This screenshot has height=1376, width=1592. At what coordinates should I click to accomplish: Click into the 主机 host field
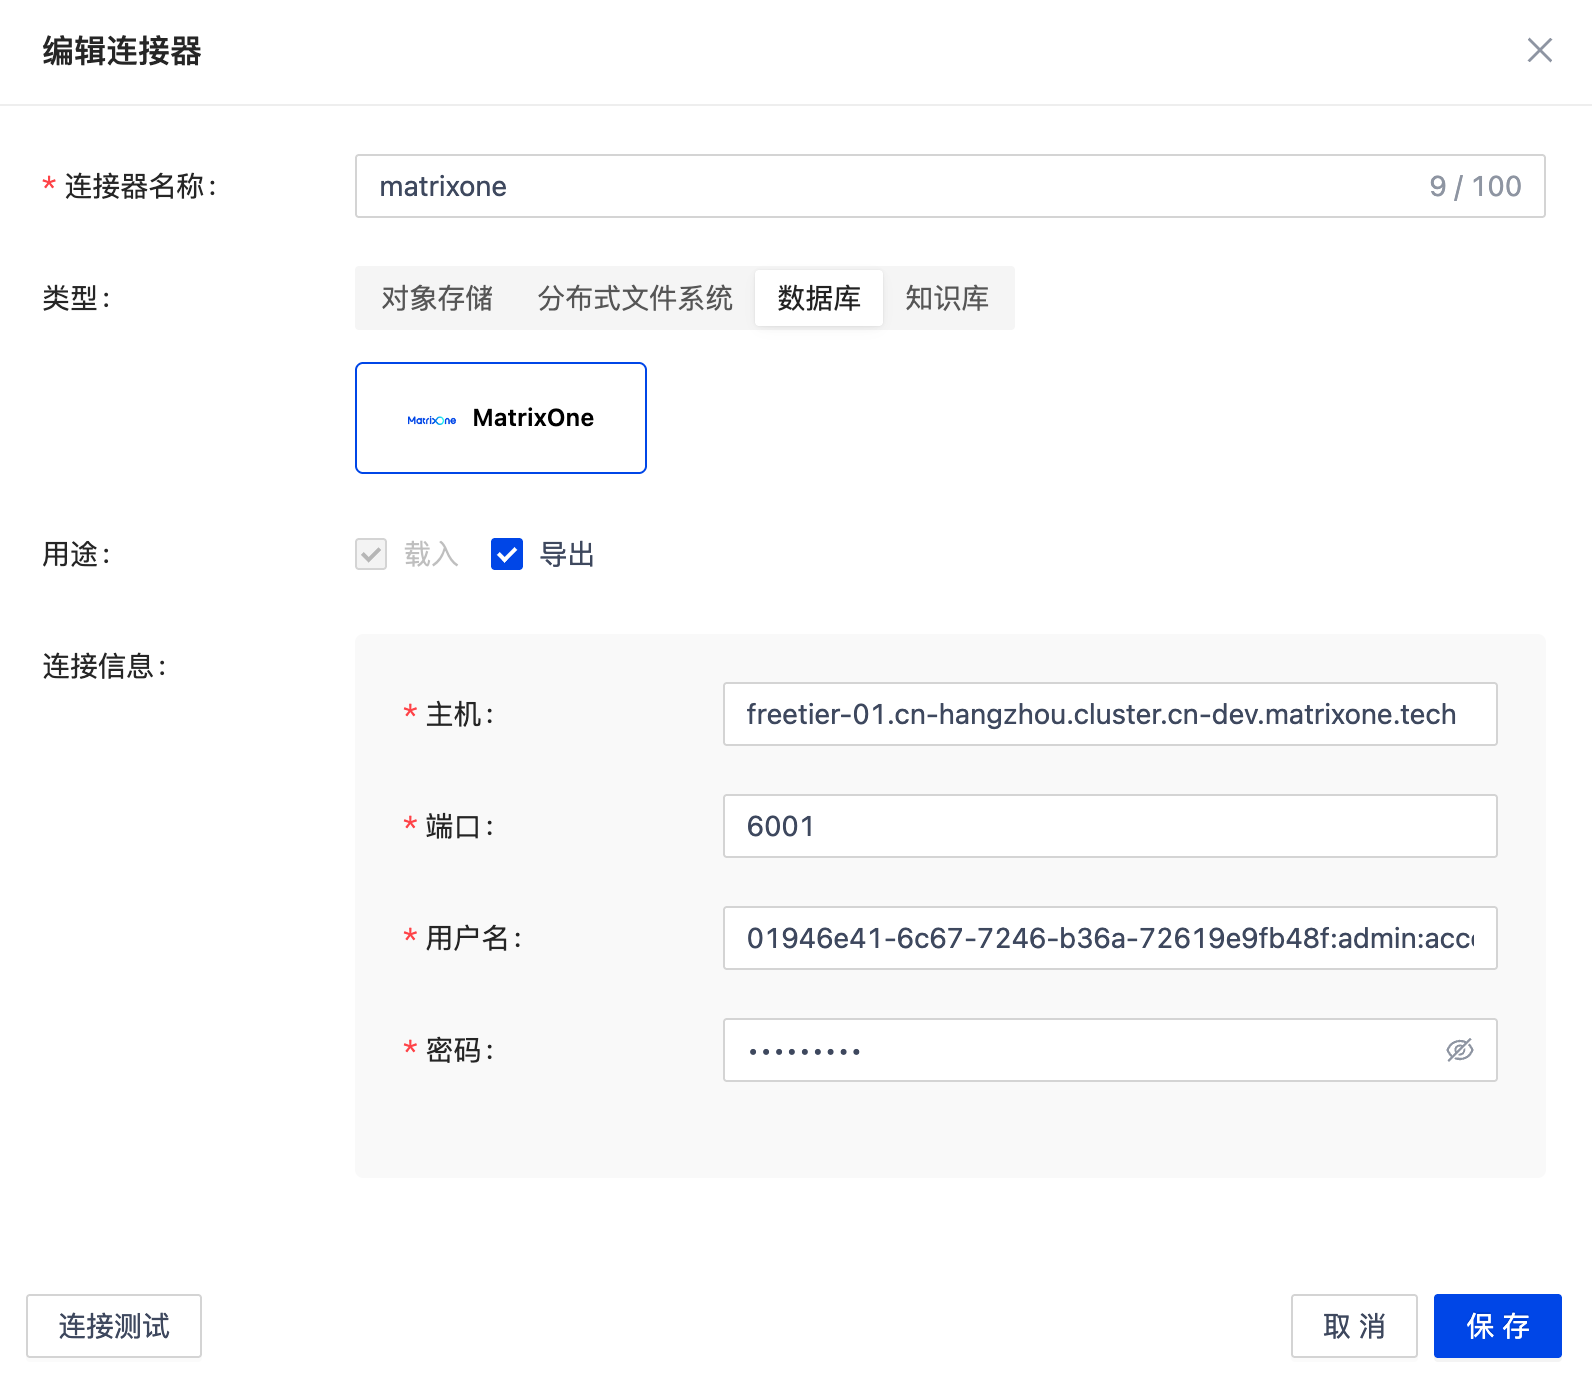tap(1109, 714)
